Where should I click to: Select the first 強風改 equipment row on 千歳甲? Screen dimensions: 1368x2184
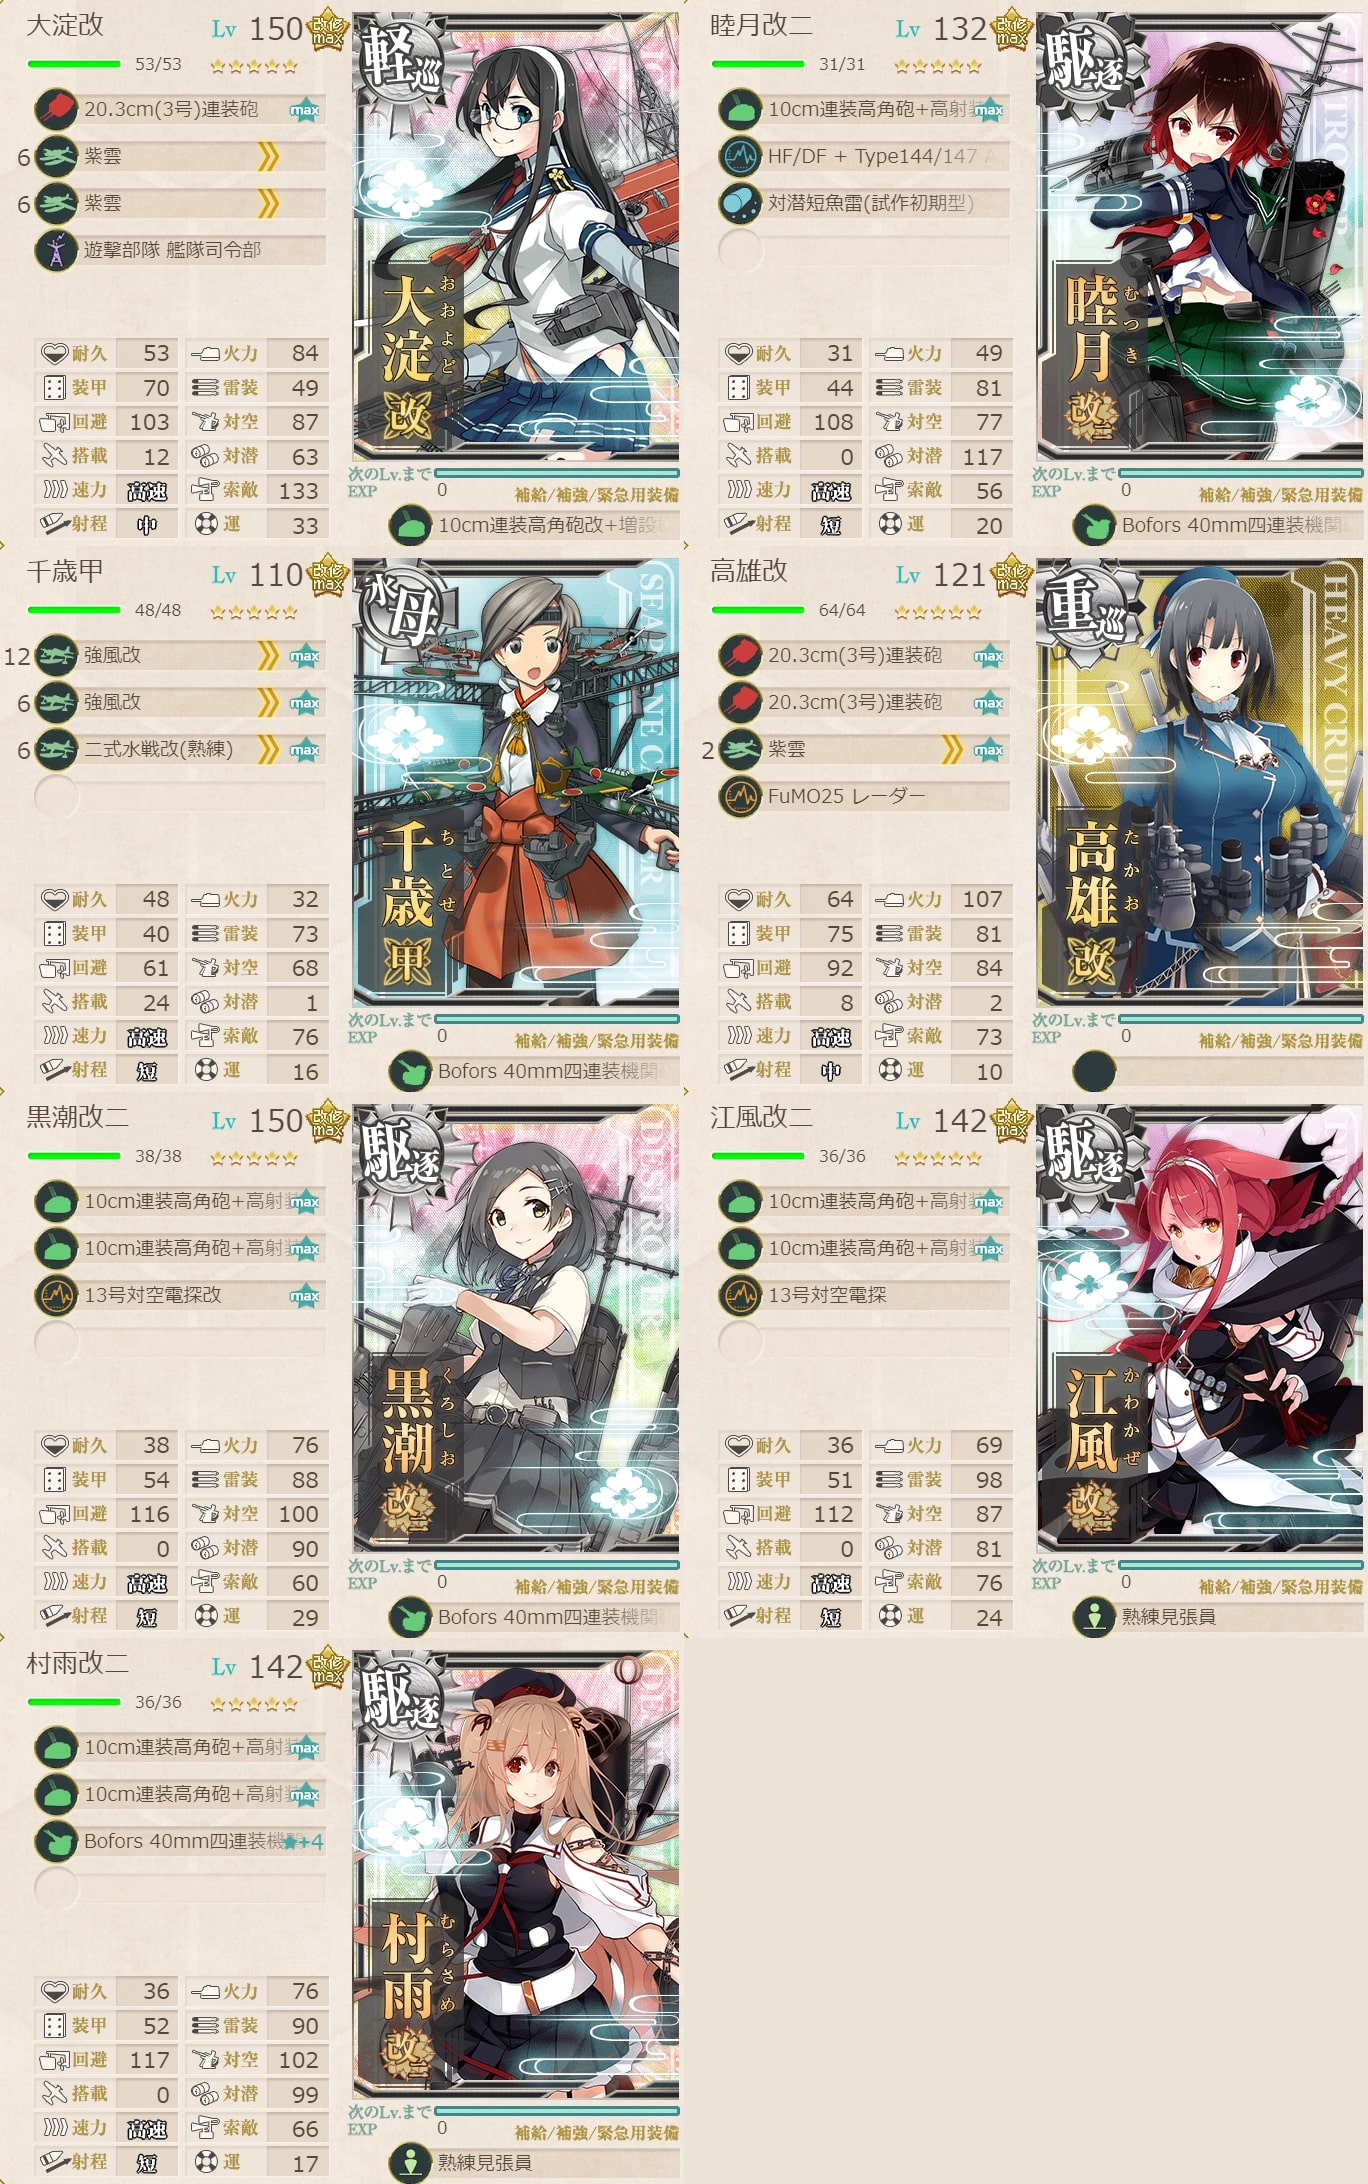tap(180, 656)
